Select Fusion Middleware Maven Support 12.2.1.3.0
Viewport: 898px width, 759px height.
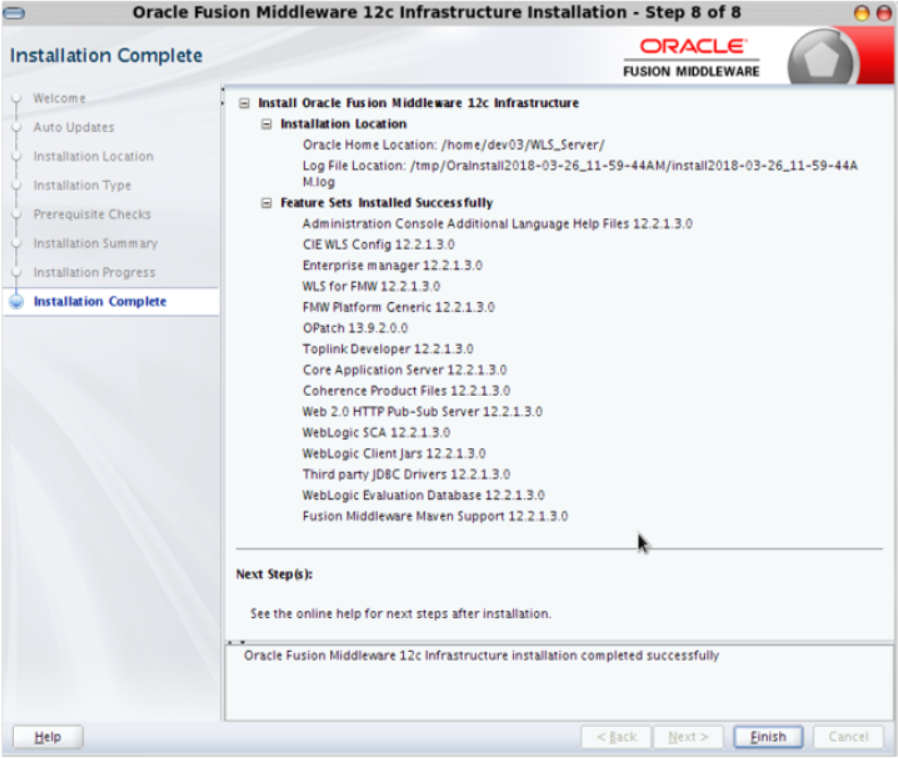tap(435, 517)
